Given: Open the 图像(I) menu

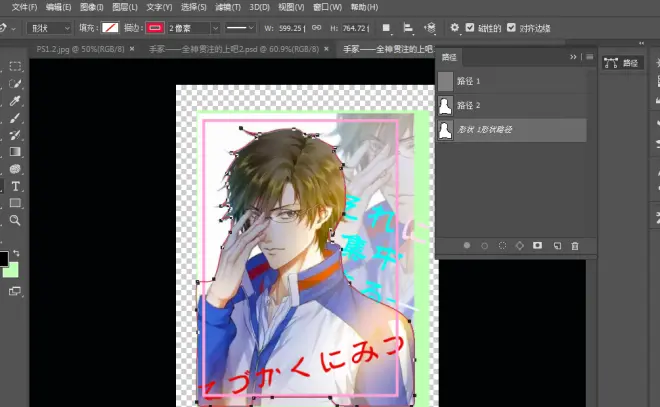Looking at the screenshot, I should (x=91, y=7).
